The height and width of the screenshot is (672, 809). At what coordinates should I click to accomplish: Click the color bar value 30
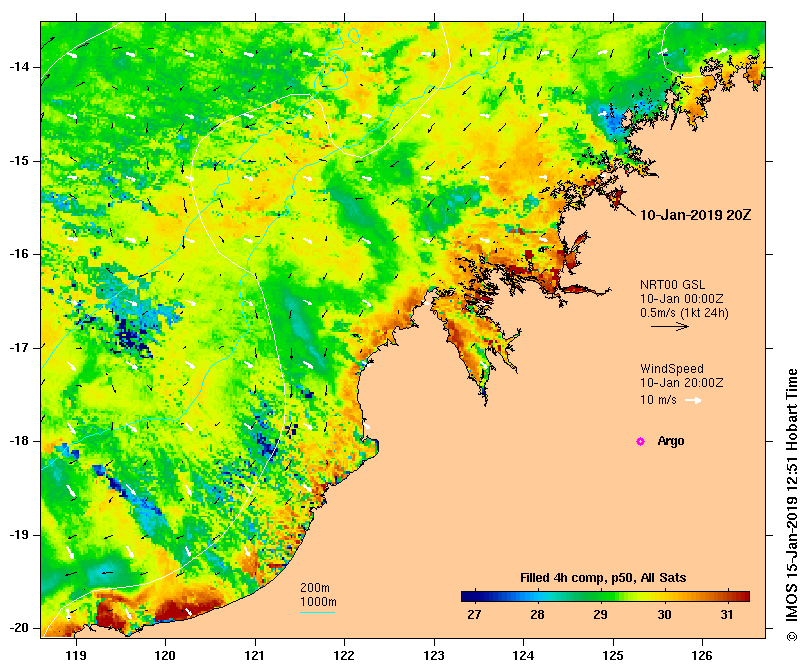pos(664,615)
